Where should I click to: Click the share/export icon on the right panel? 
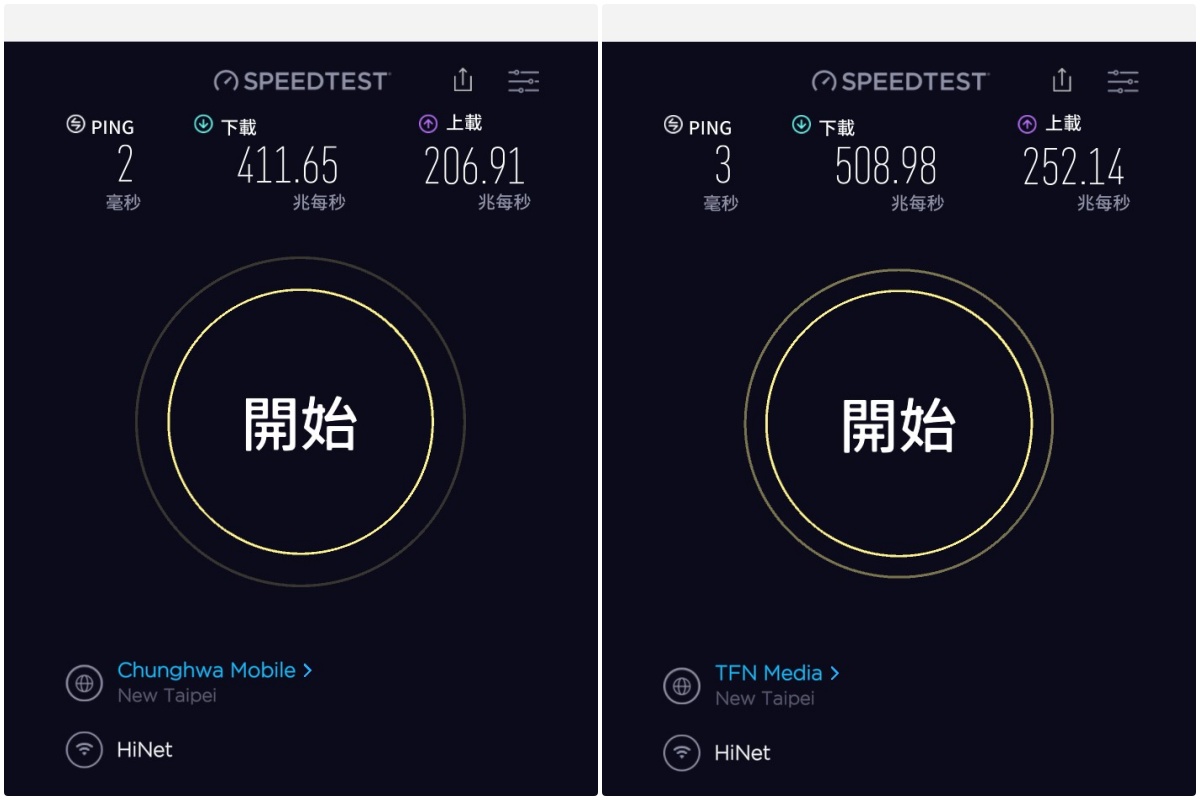point(1061,80)
